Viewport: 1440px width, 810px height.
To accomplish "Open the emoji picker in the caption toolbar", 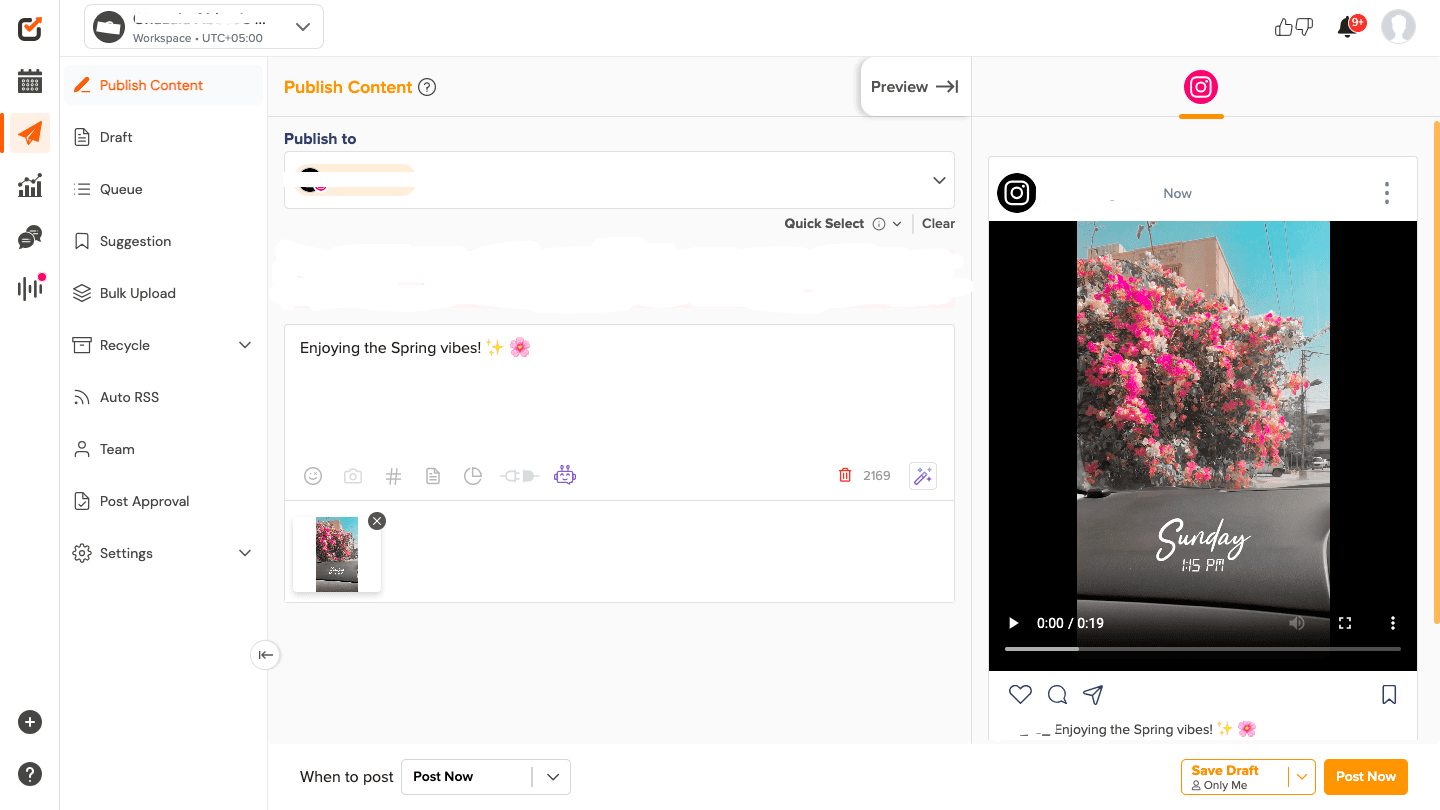I will (x=313, y=475).
